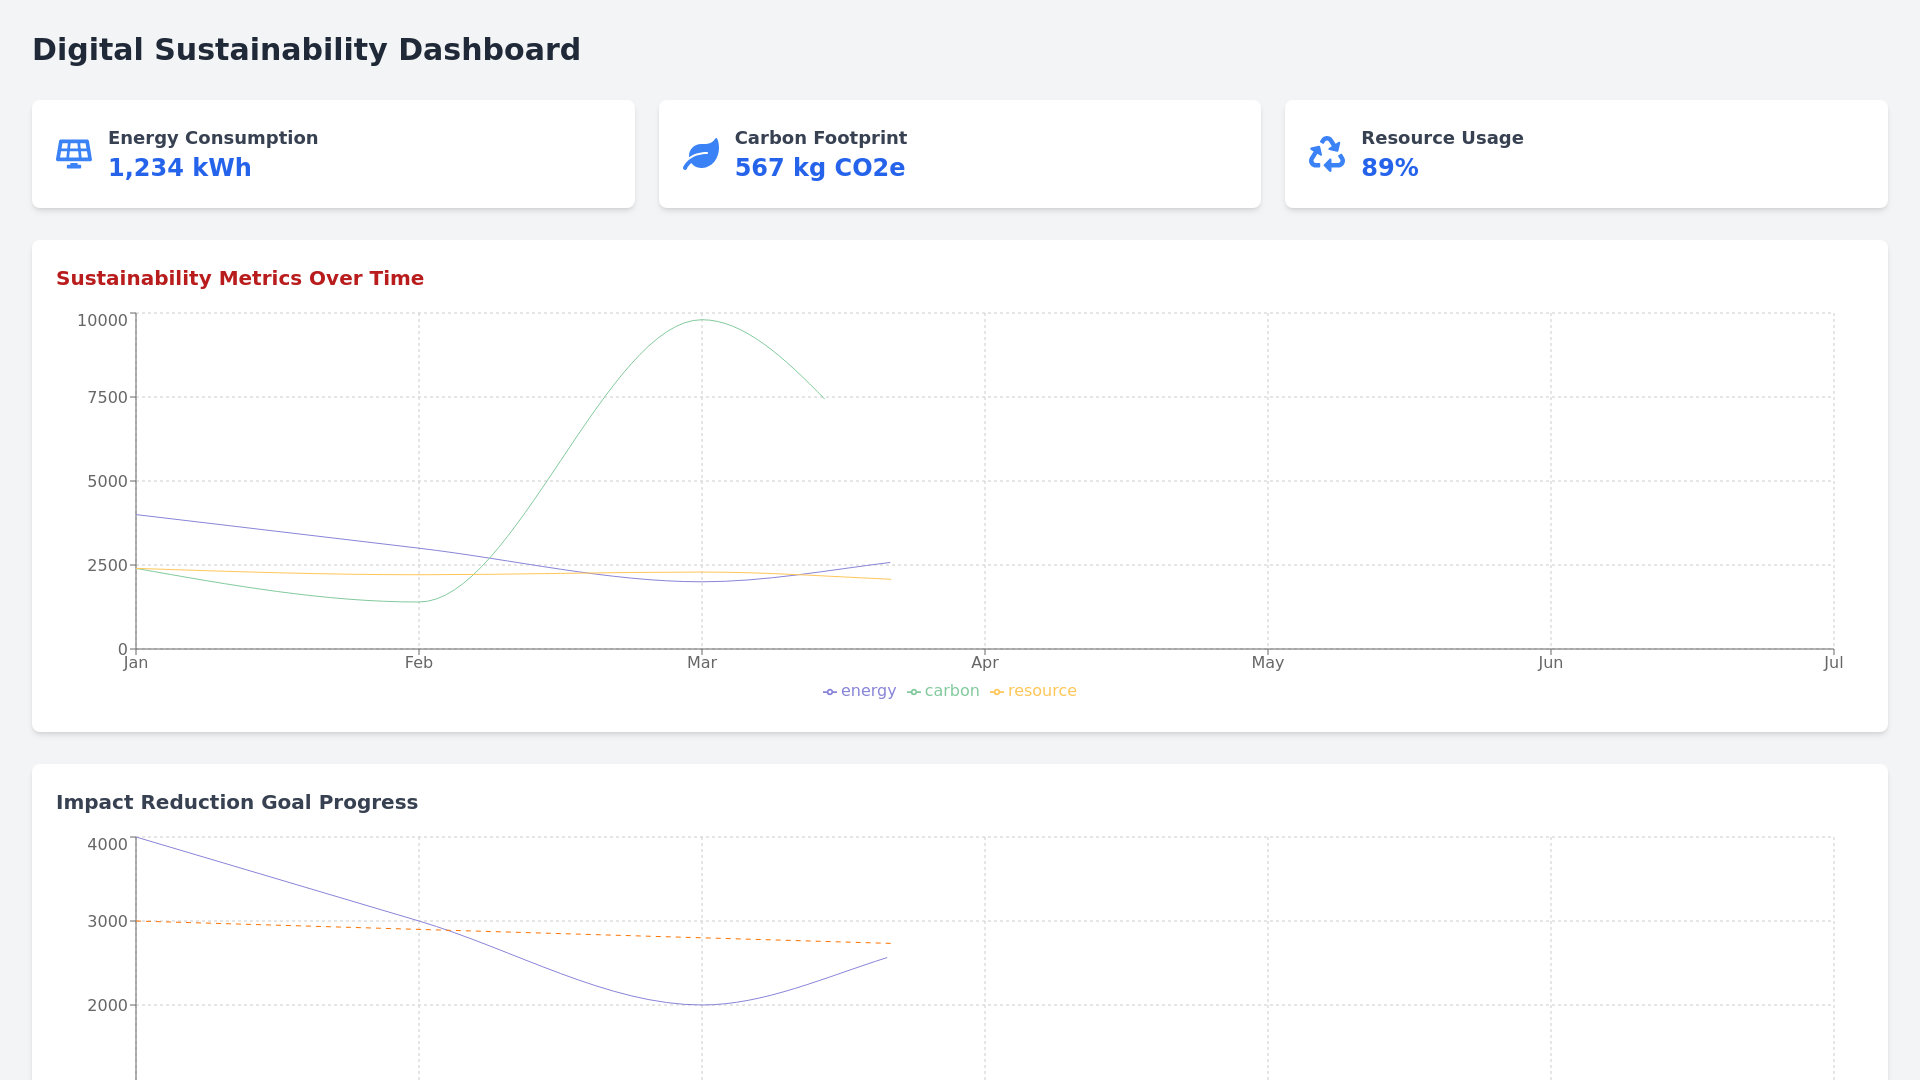Image resolution: width=1920 pixels, height=1080 pixels.
Task: Click the 89% resource usage value
Action: pos(1389,168)
